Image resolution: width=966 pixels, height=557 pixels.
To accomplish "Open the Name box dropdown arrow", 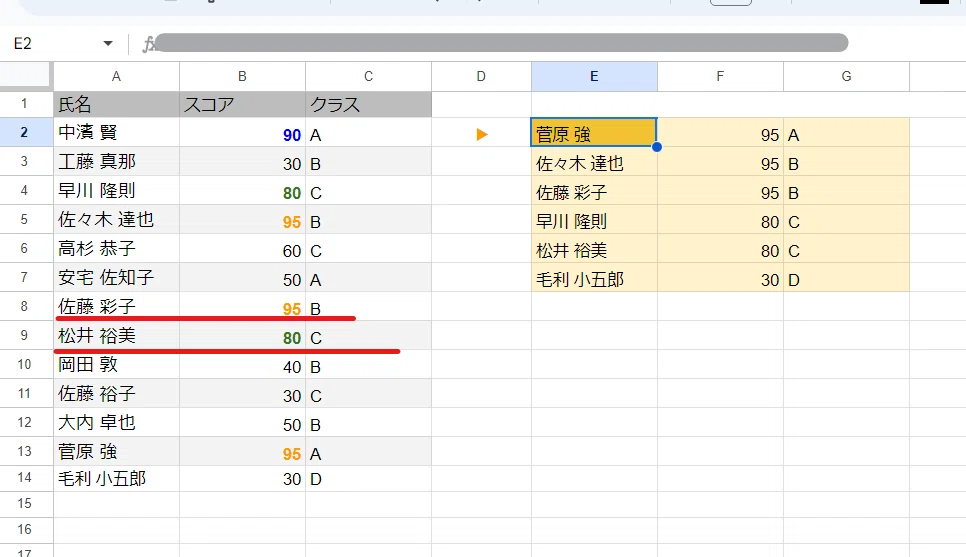I will (108, 43).
